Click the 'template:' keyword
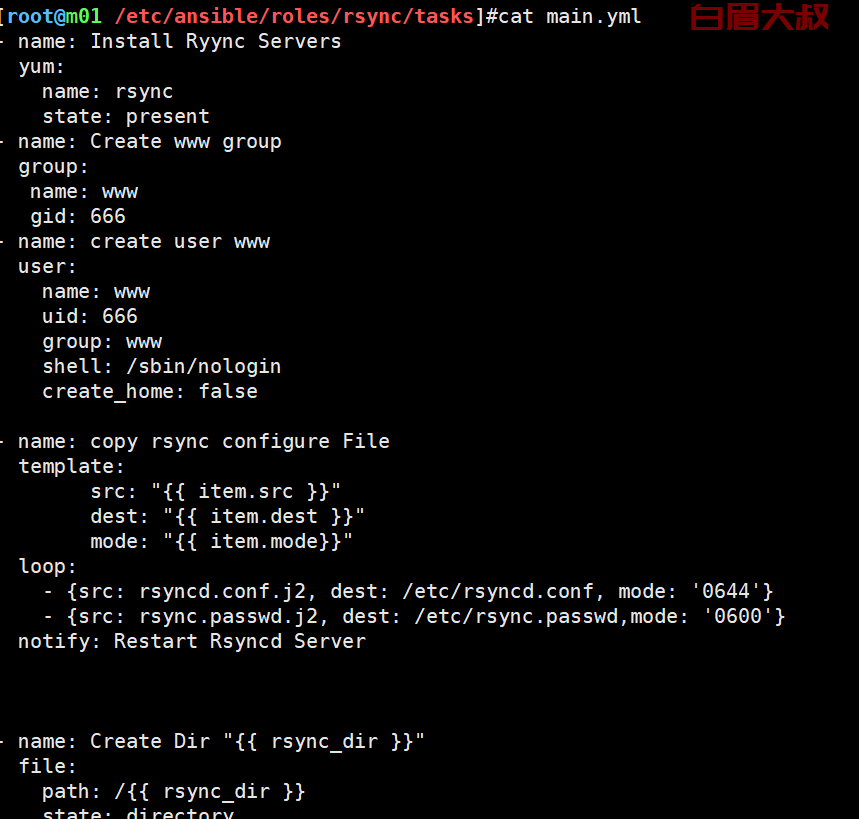859x819 pixels. click(71, 466)
